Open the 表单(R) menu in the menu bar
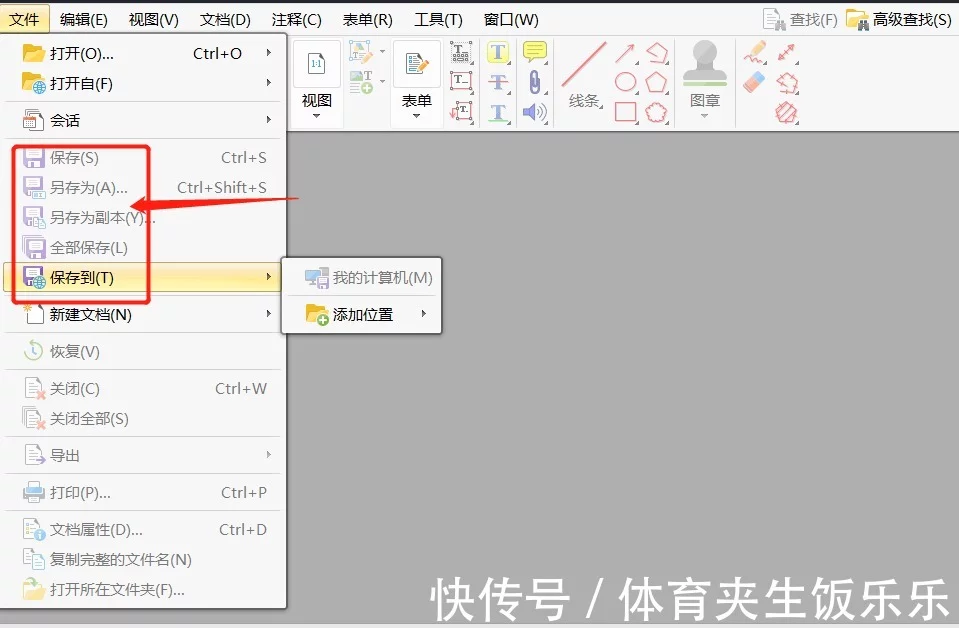This screenshot has width=959, height=628. (x=368, y=20)
